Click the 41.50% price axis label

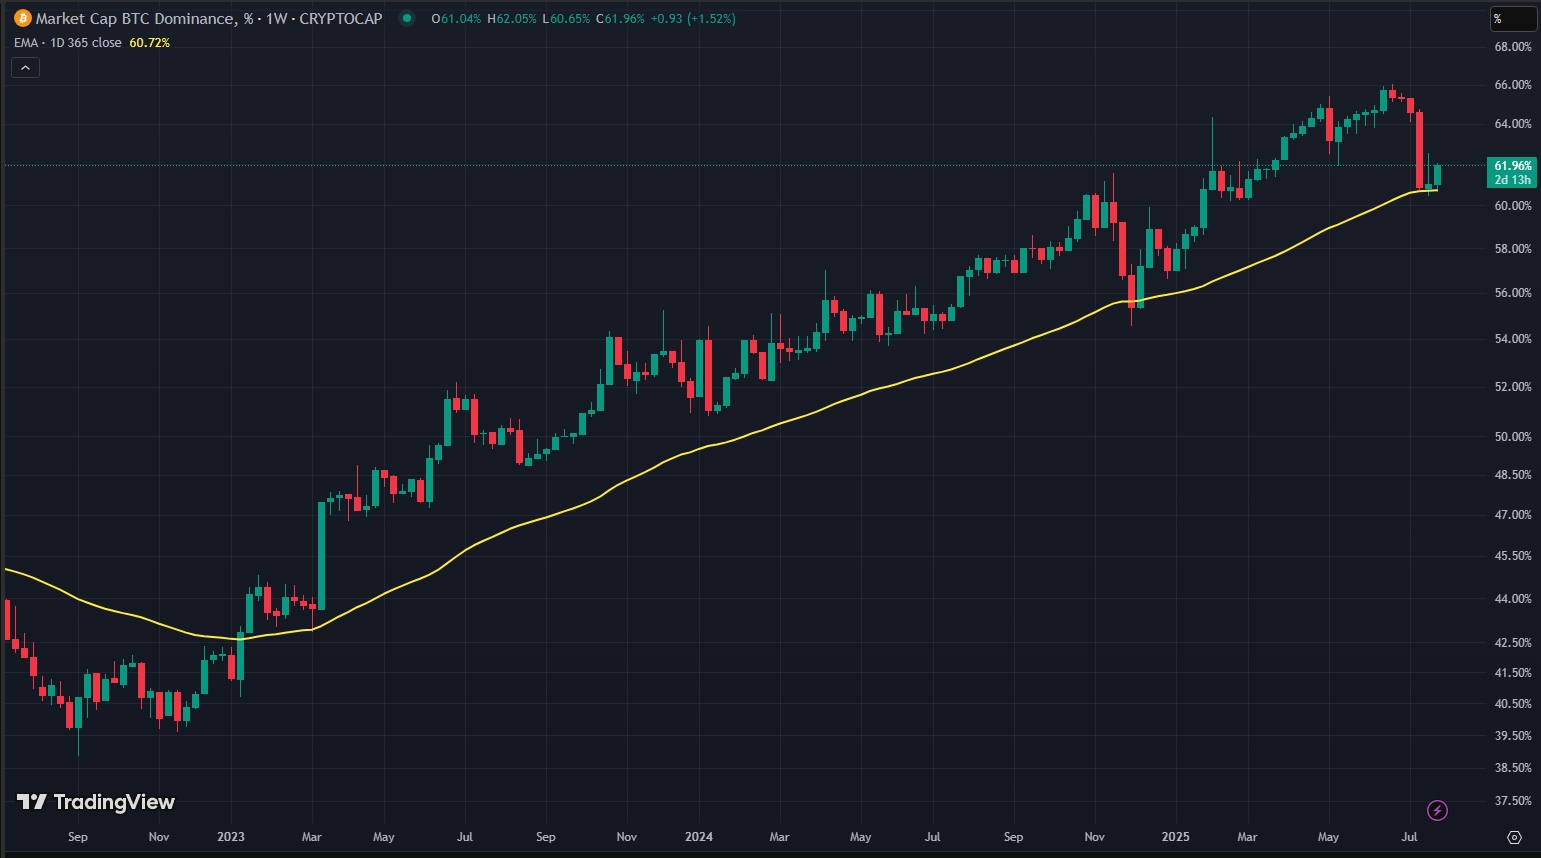coord(1513,673)
